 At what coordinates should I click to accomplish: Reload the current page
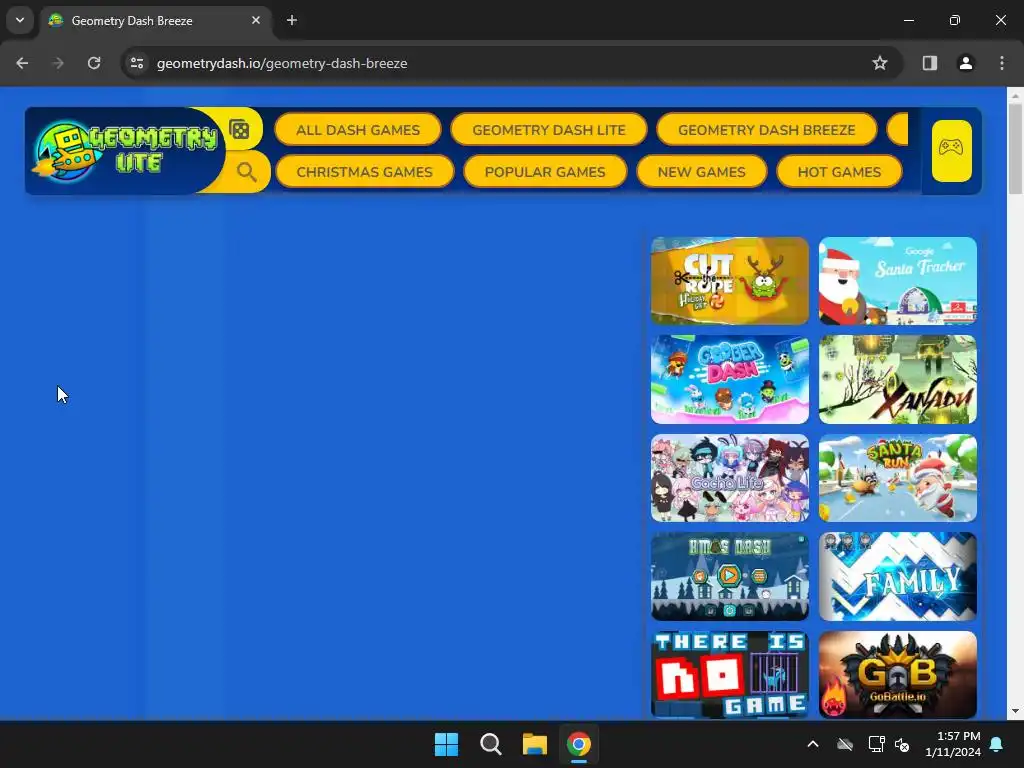click(94, 63)
